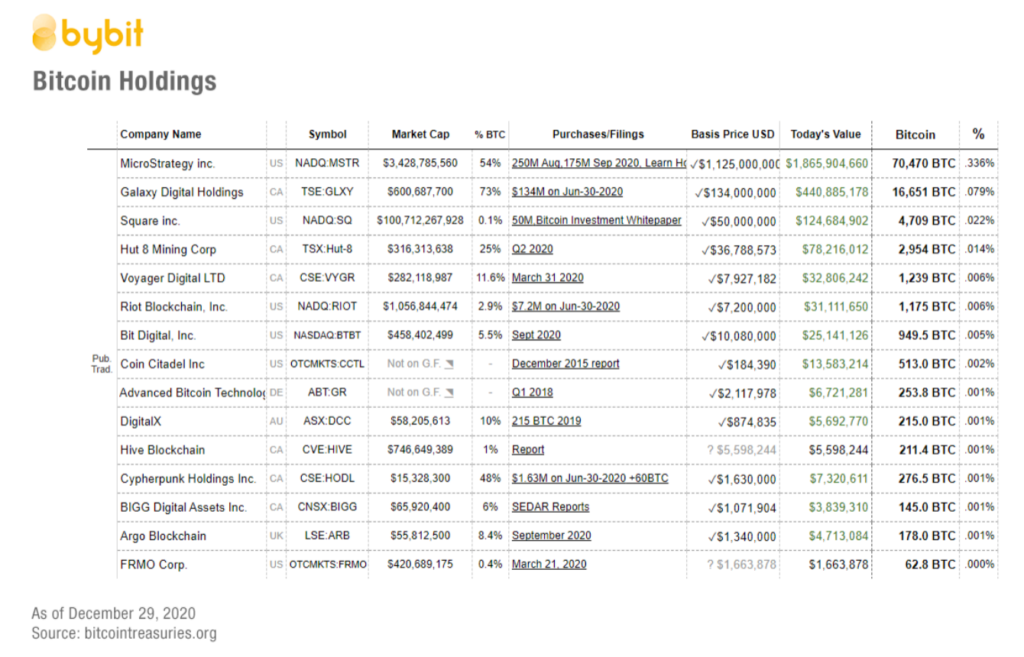Click the '$3,428,785,560' market cap value
Screen dimensions: 1024x657
(x=421, y=163)
